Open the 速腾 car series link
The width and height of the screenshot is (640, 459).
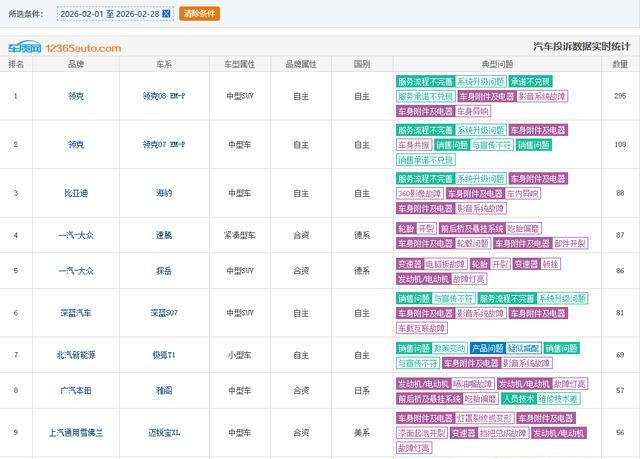163,235
